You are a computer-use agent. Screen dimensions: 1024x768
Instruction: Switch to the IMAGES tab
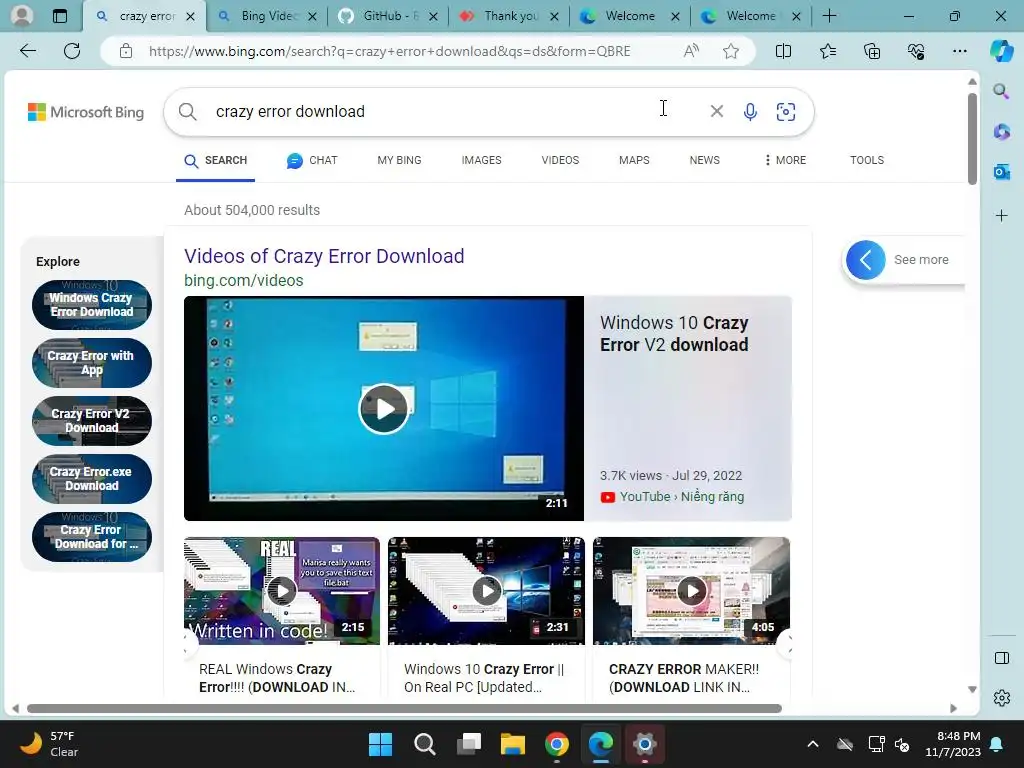pos(481,160)
